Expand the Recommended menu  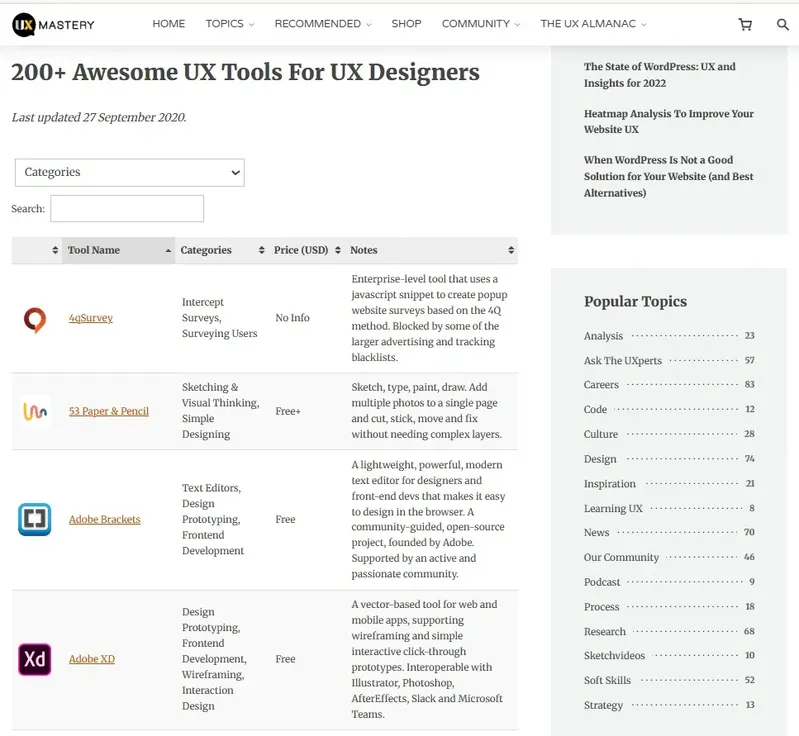tap(323, 24)
